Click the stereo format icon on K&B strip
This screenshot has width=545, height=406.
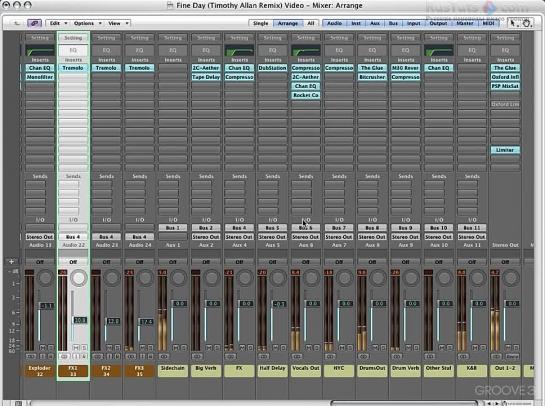(x=463, y=356)
